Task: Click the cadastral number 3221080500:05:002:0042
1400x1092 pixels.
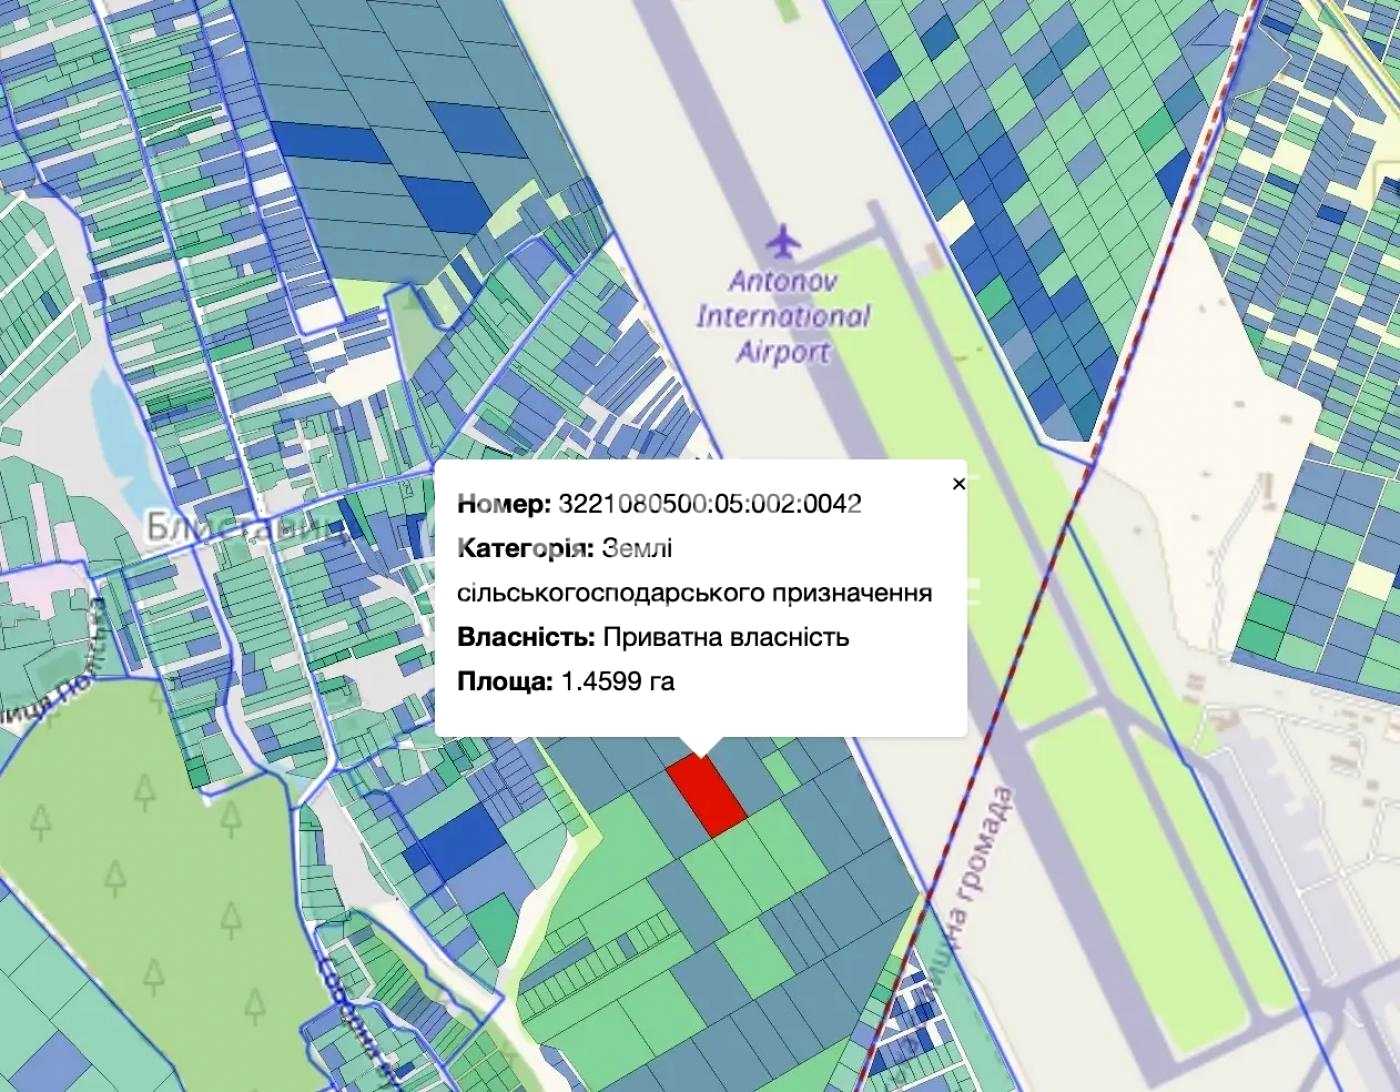Action: [x=710, y=504]
